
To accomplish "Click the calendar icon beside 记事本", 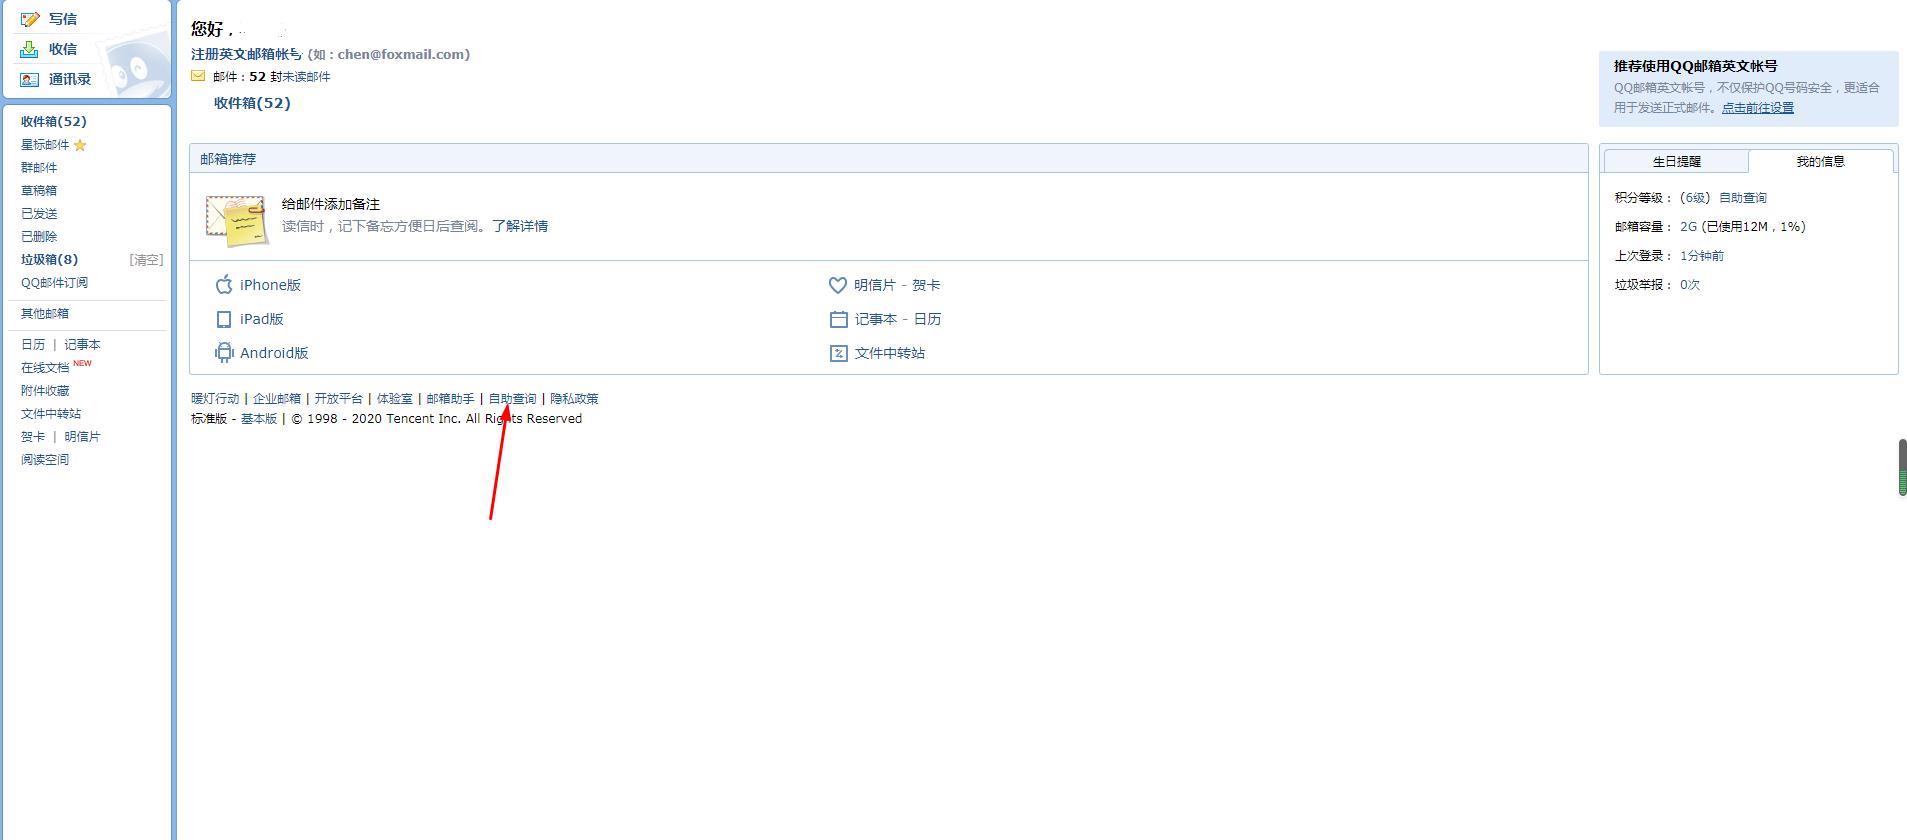I will [x=838, y=319].
